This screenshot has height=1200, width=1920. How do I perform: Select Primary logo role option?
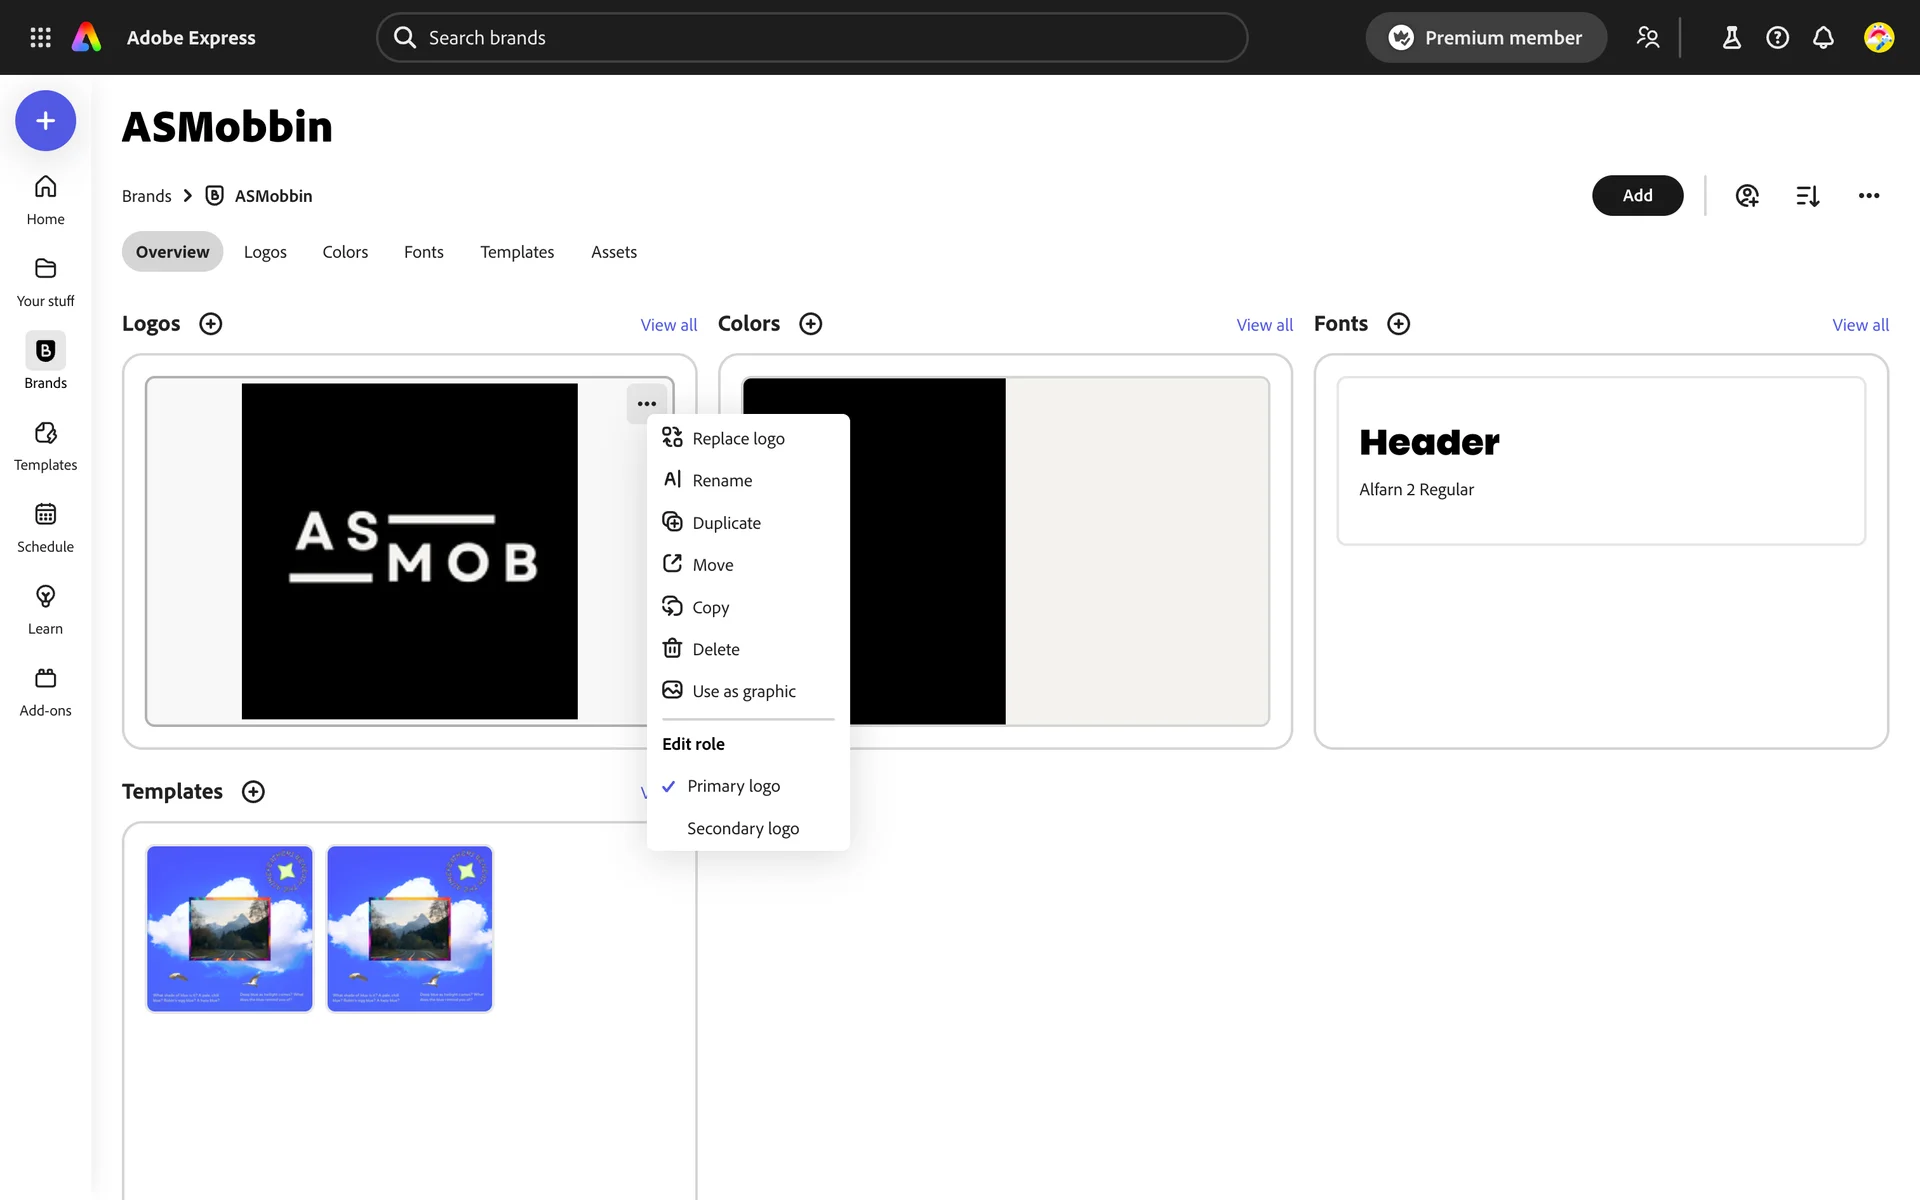coord(733,786)
